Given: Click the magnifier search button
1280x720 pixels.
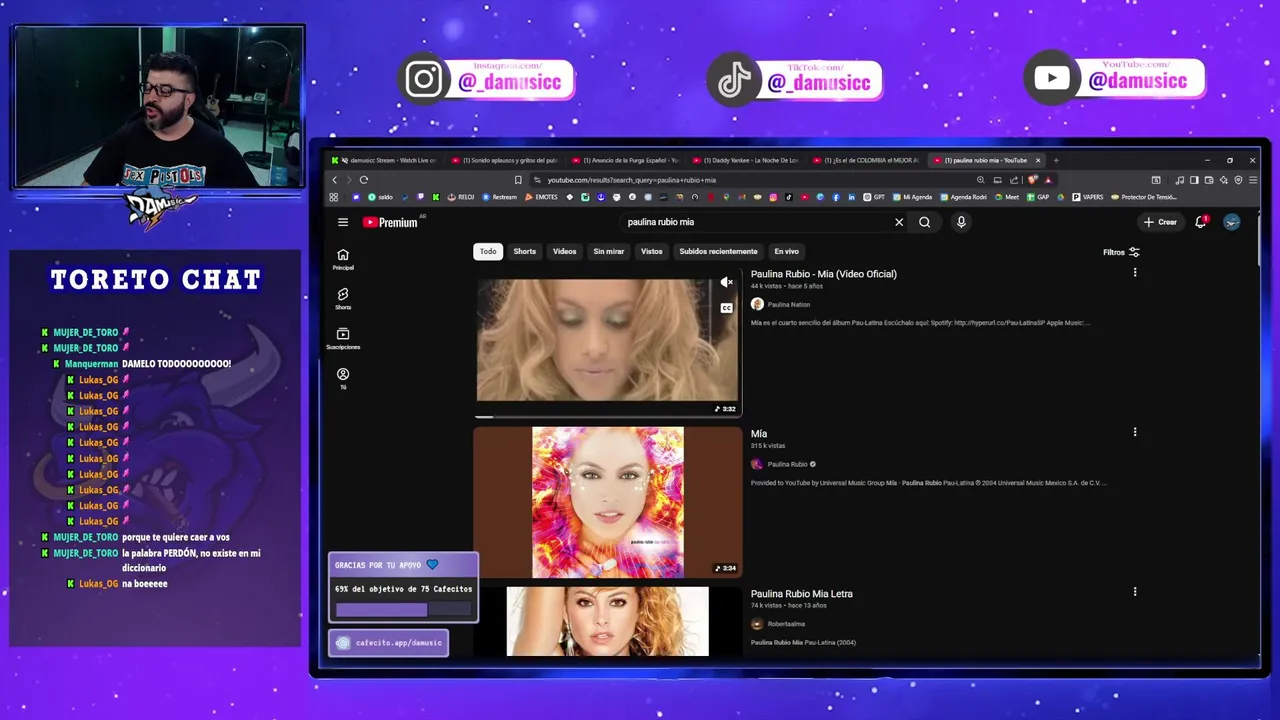Looking at the screenshot, I should [925, 222].
